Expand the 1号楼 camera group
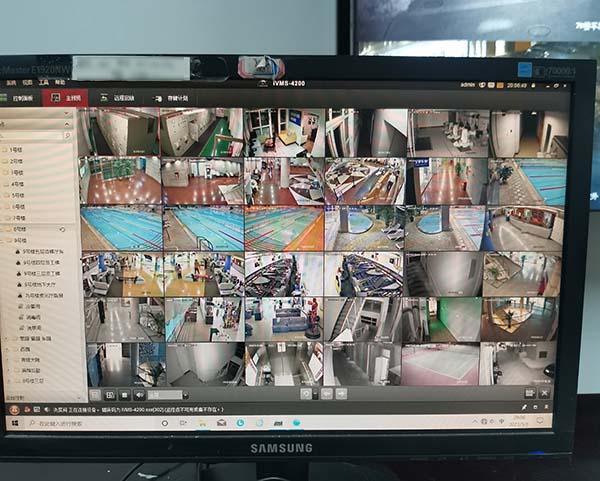 [17, 150]
